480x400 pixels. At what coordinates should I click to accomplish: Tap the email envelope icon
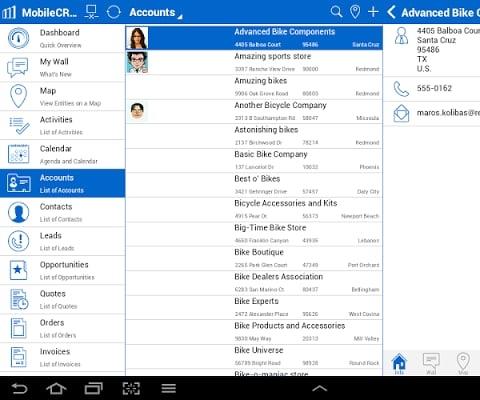point(401,113)
